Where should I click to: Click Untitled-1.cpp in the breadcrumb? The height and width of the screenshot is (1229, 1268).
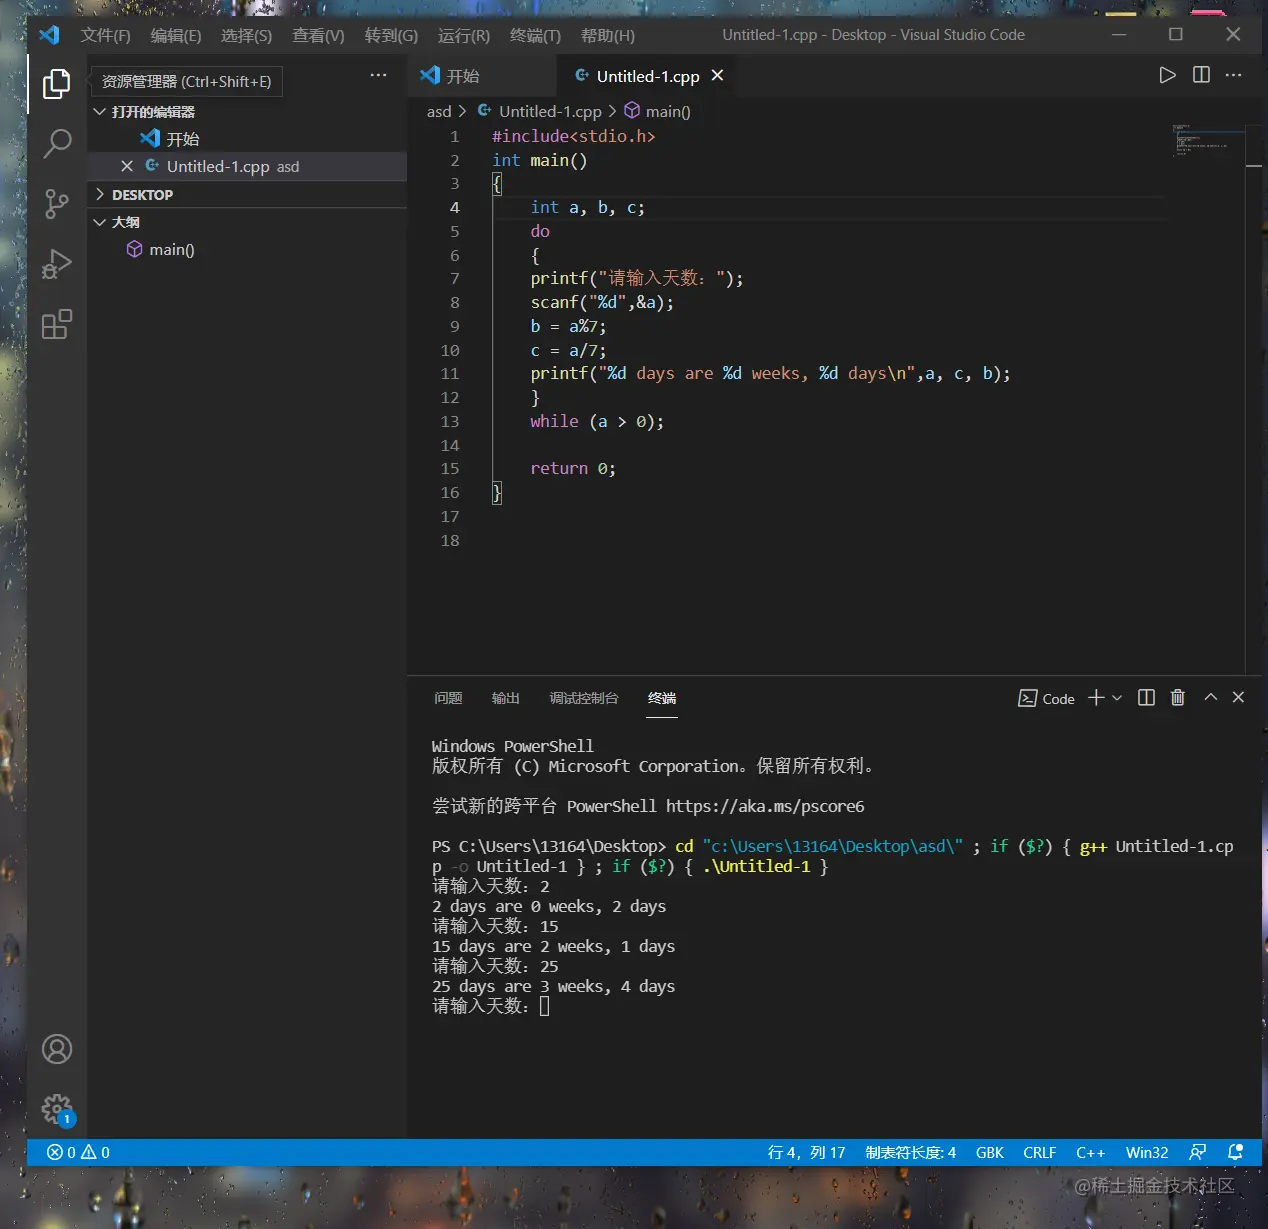550,112
